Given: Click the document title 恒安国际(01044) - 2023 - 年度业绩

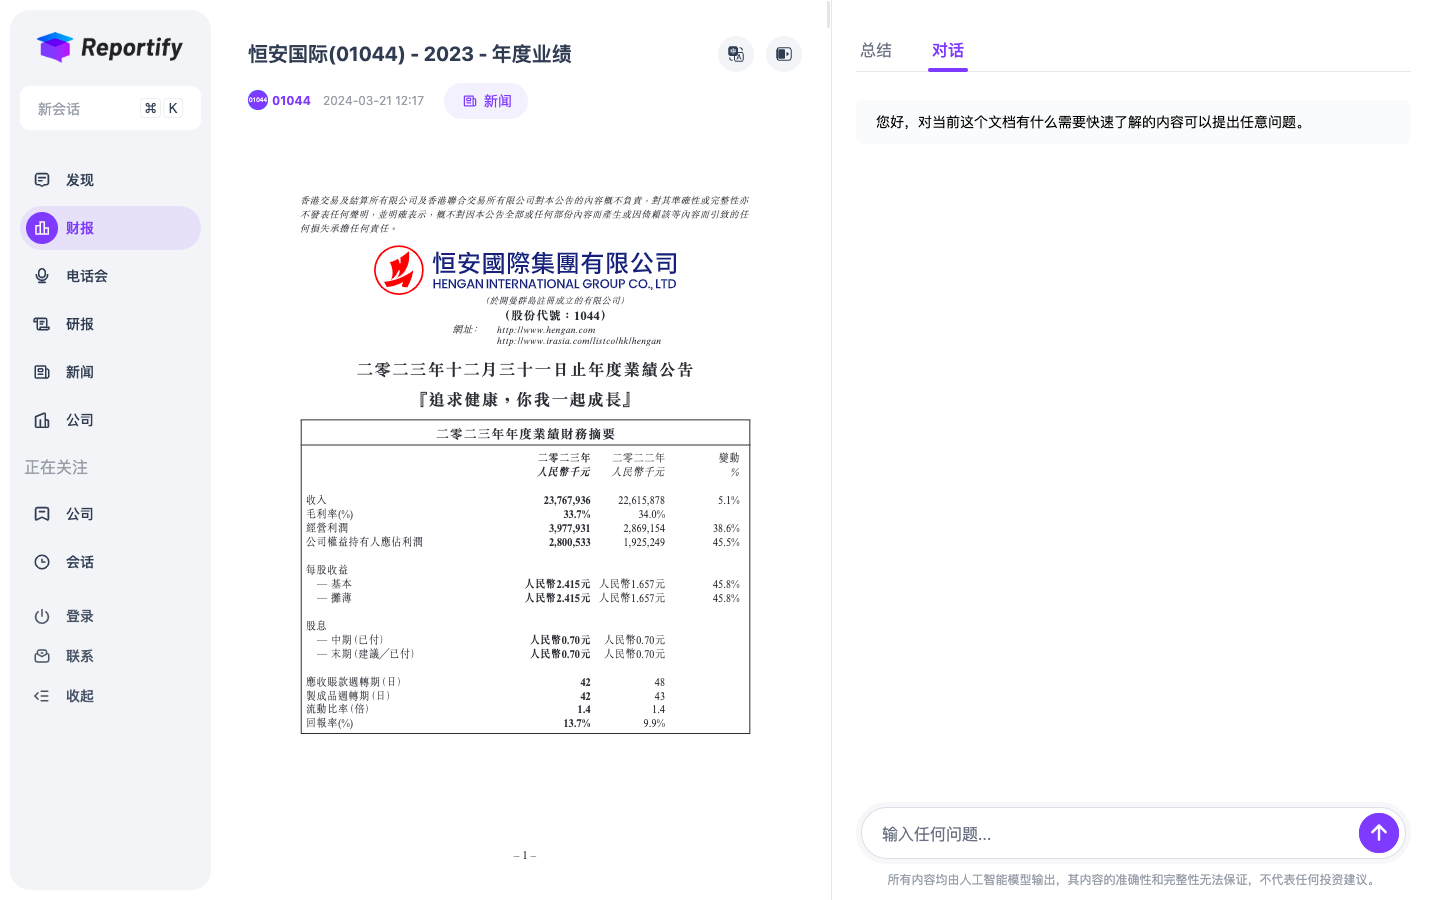Looking at the screenshot, I should [410, 54].
